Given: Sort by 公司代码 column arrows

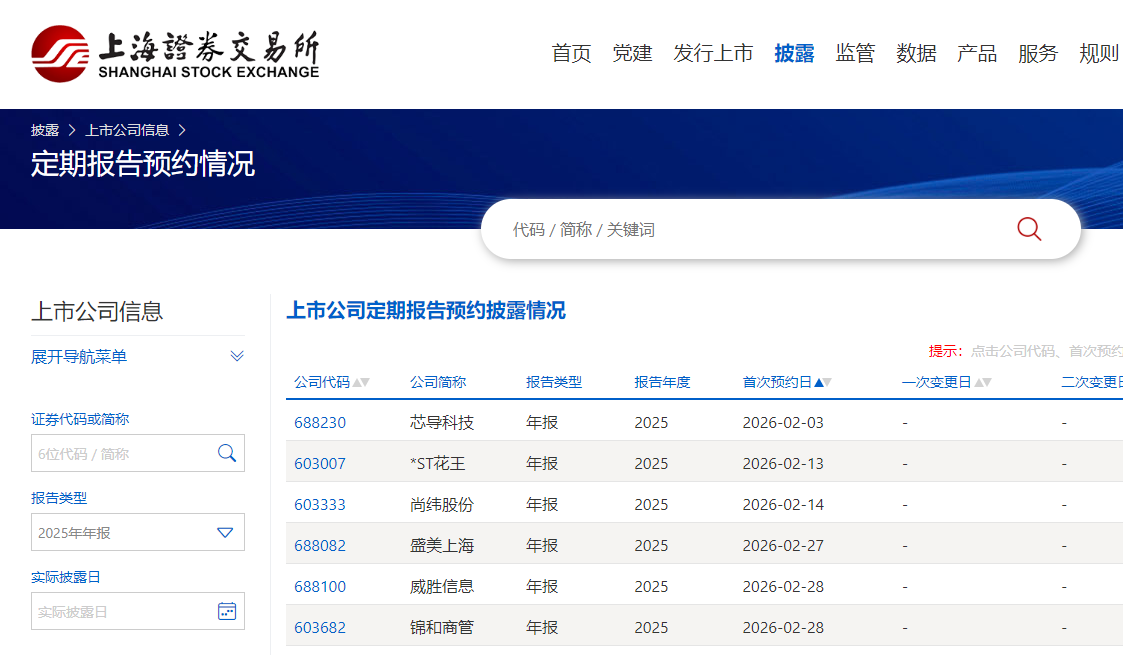Looking at the screenshot, I should (361, 382).
